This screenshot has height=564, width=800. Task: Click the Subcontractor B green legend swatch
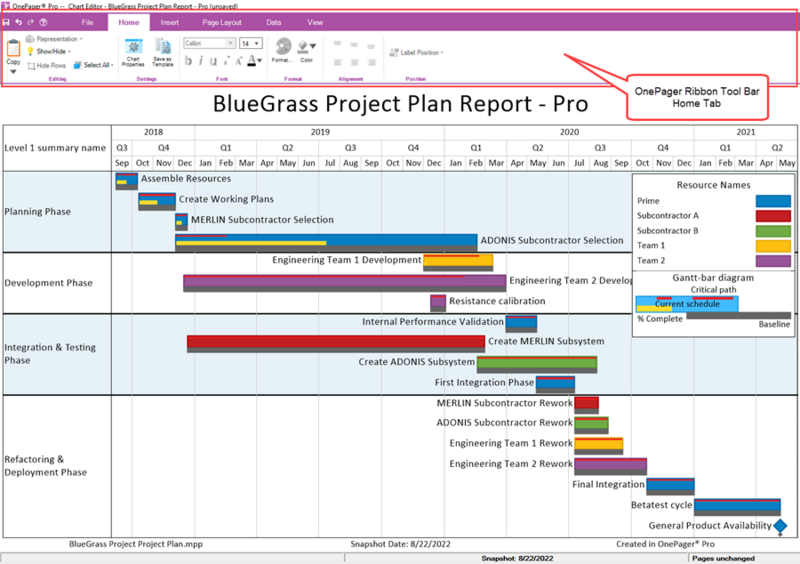point(773,231)
